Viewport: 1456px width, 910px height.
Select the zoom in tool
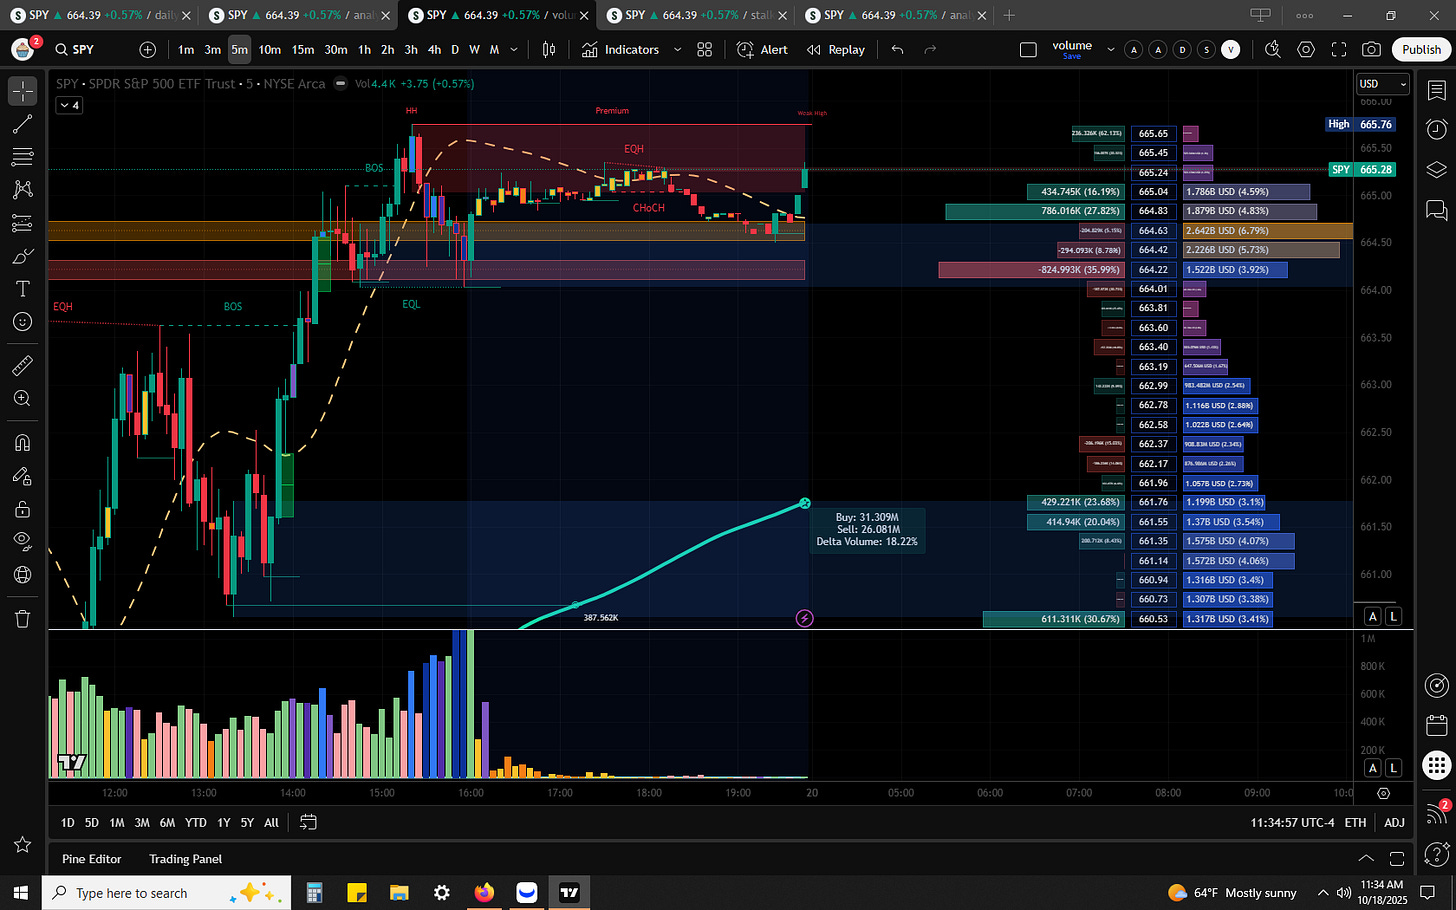(x=22, y=399)
